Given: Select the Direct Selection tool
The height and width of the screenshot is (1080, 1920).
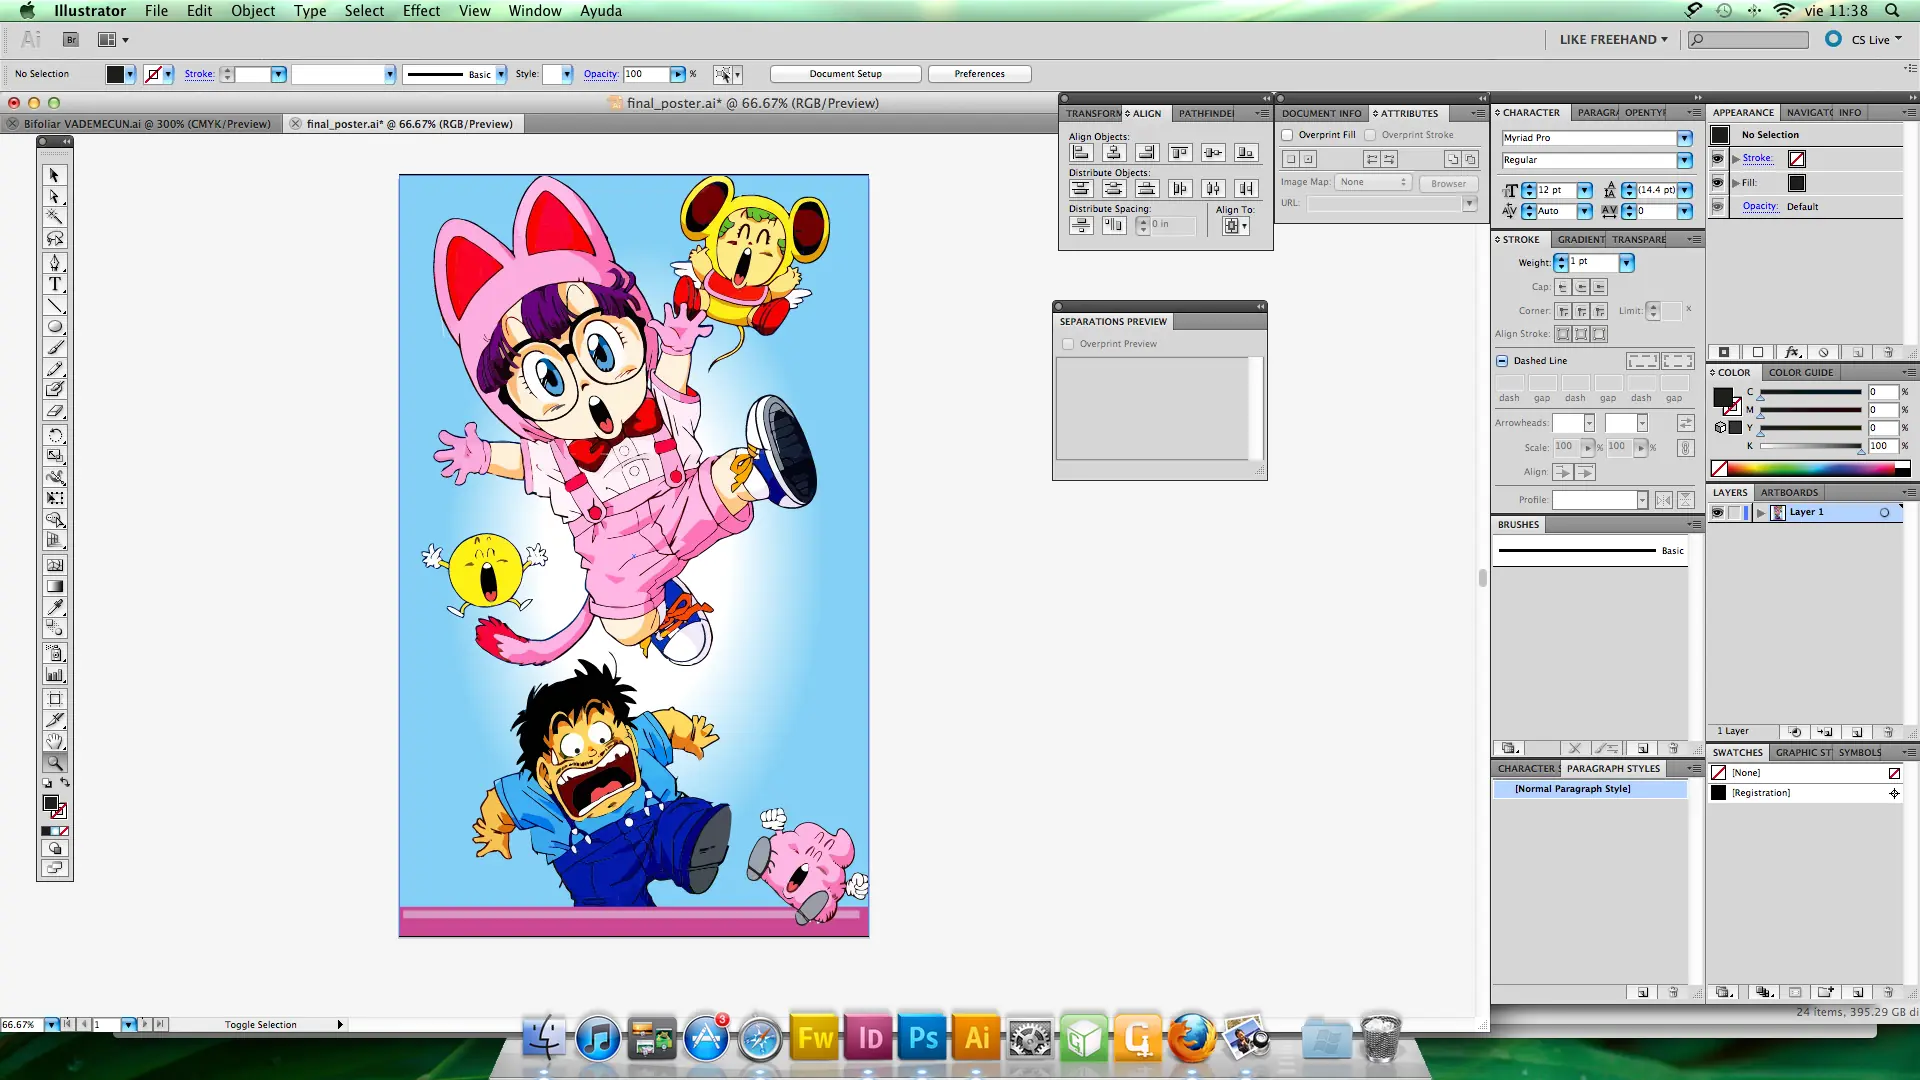Looking at the screenshot, I should pyautogui.click(x=54, y=196).
